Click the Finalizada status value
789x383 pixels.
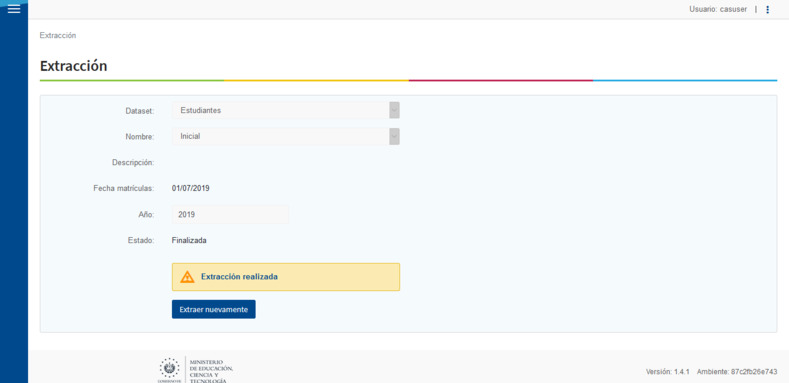[189, 241]
